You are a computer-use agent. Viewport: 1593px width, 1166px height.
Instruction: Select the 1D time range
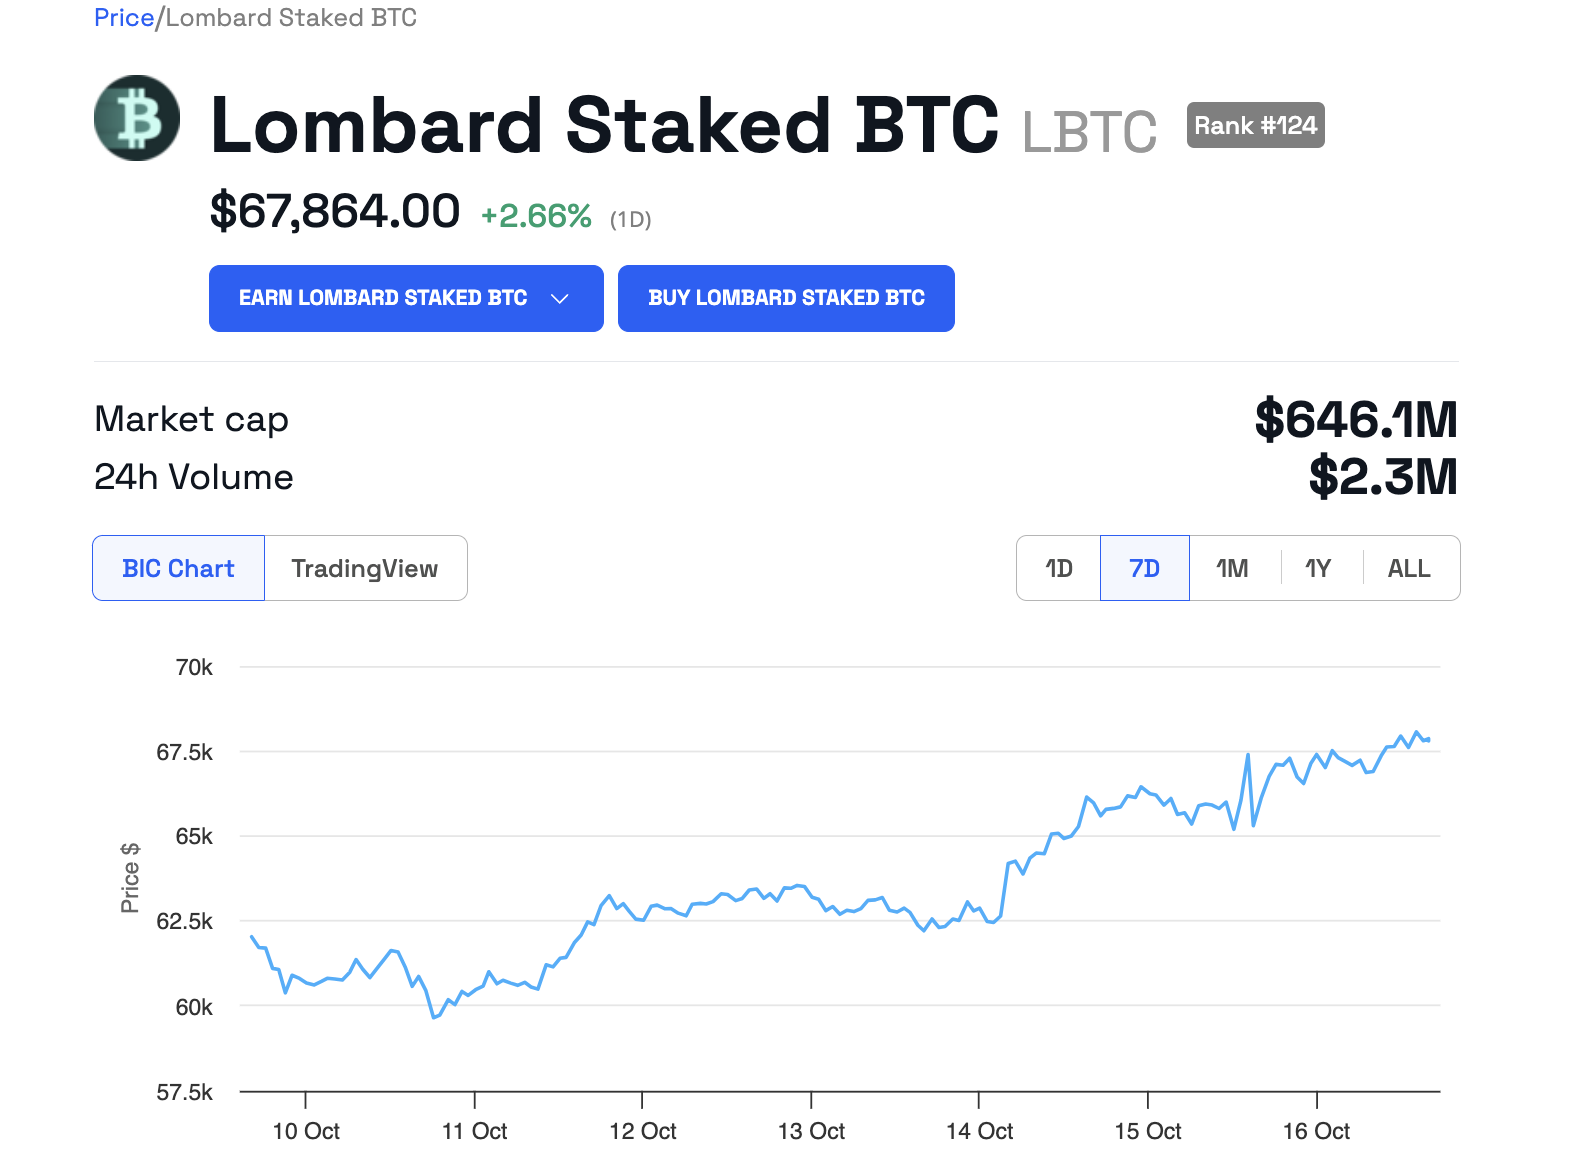pos(1059,568)
